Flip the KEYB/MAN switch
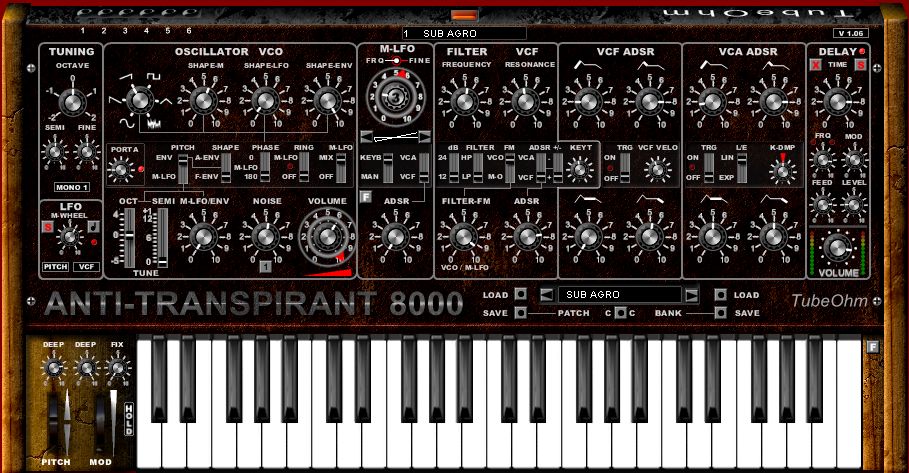 [388, 168]
